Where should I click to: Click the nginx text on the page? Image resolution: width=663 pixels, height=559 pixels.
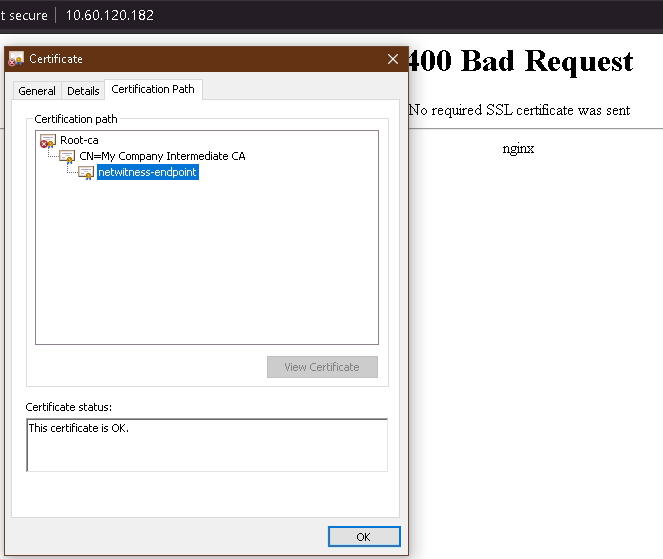tap(518, 148)
